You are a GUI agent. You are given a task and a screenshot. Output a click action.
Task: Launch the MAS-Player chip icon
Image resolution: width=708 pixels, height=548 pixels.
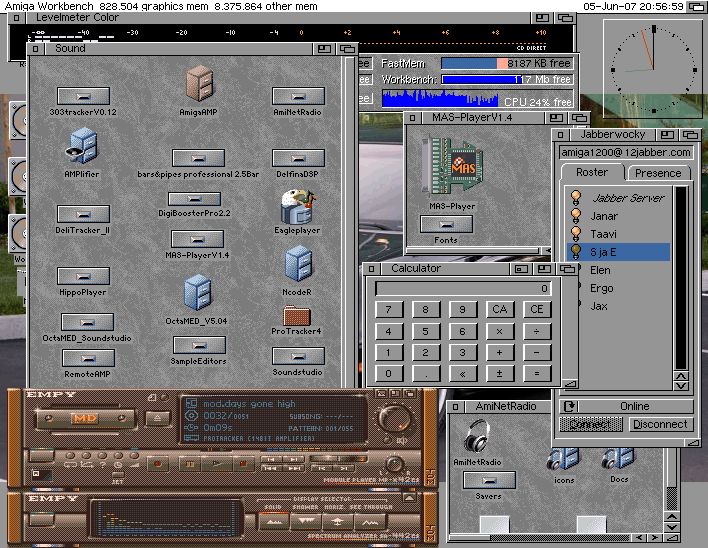tap(452, 166)
